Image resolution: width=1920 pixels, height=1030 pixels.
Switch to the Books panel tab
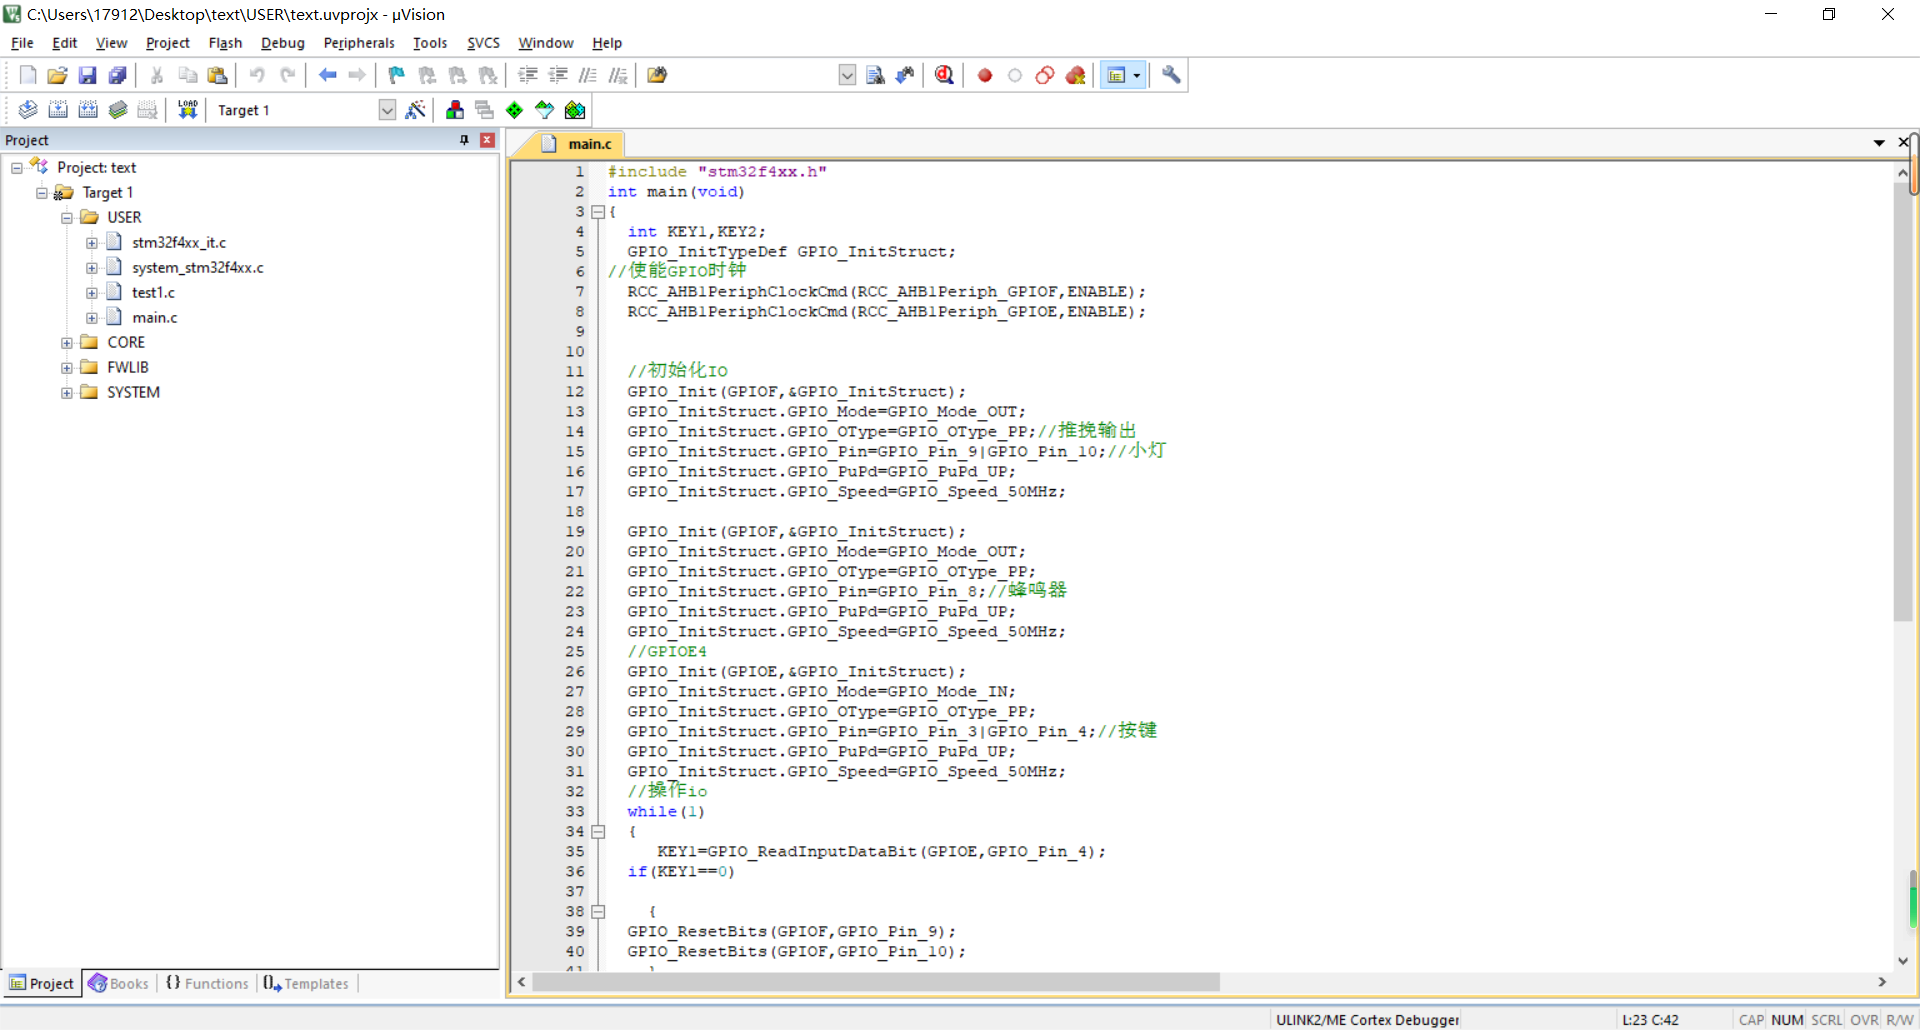click(118, 984)
